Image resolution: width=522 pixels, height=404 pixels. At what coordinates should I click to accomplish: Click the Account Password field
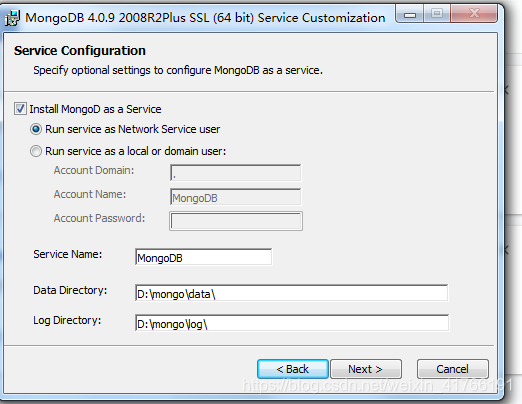tap(236, 221)
